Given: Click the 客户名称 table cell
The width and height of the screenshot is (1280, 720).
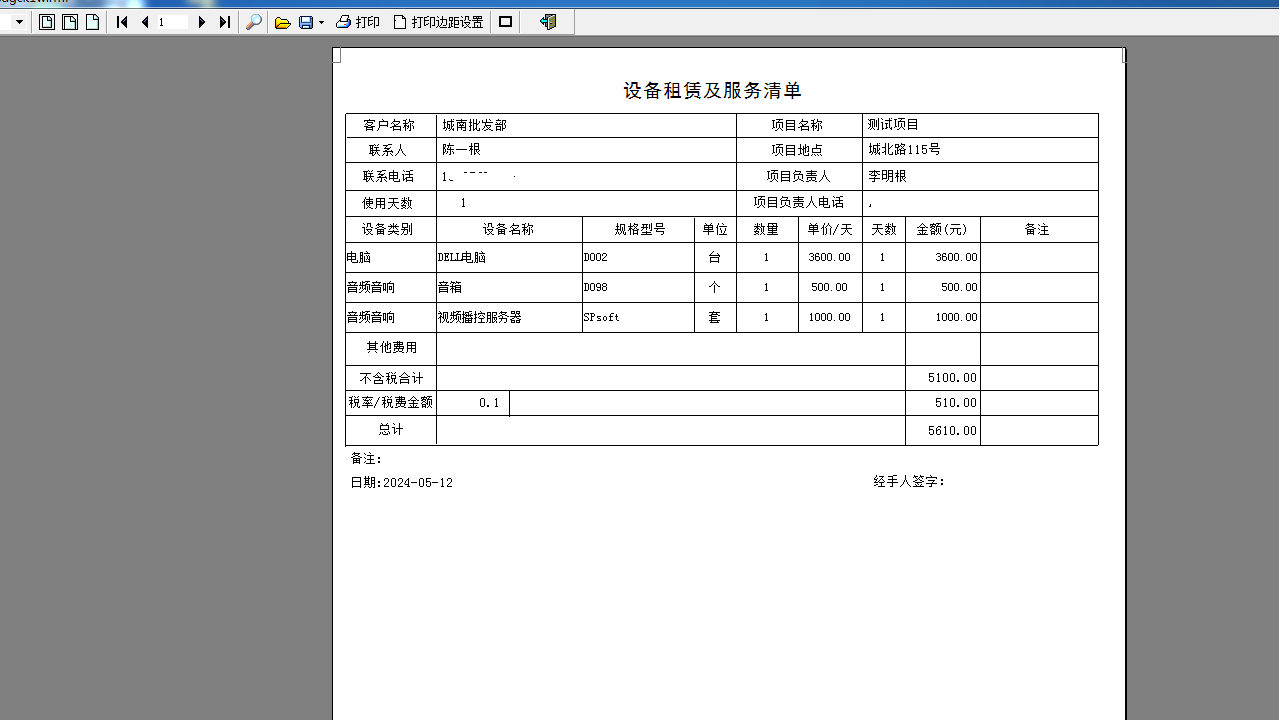Looking at the screenshot, I should (x=390, y=124).
